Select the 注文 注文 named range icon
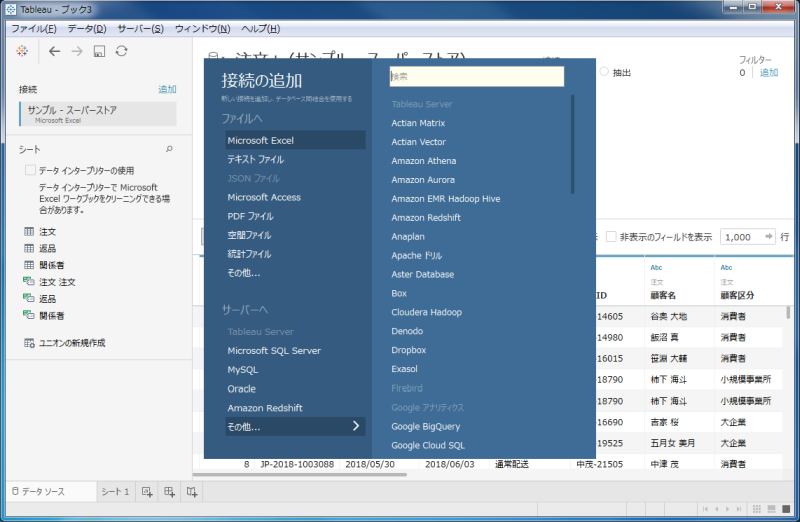 pyautogui.click(x=29, y=282)
